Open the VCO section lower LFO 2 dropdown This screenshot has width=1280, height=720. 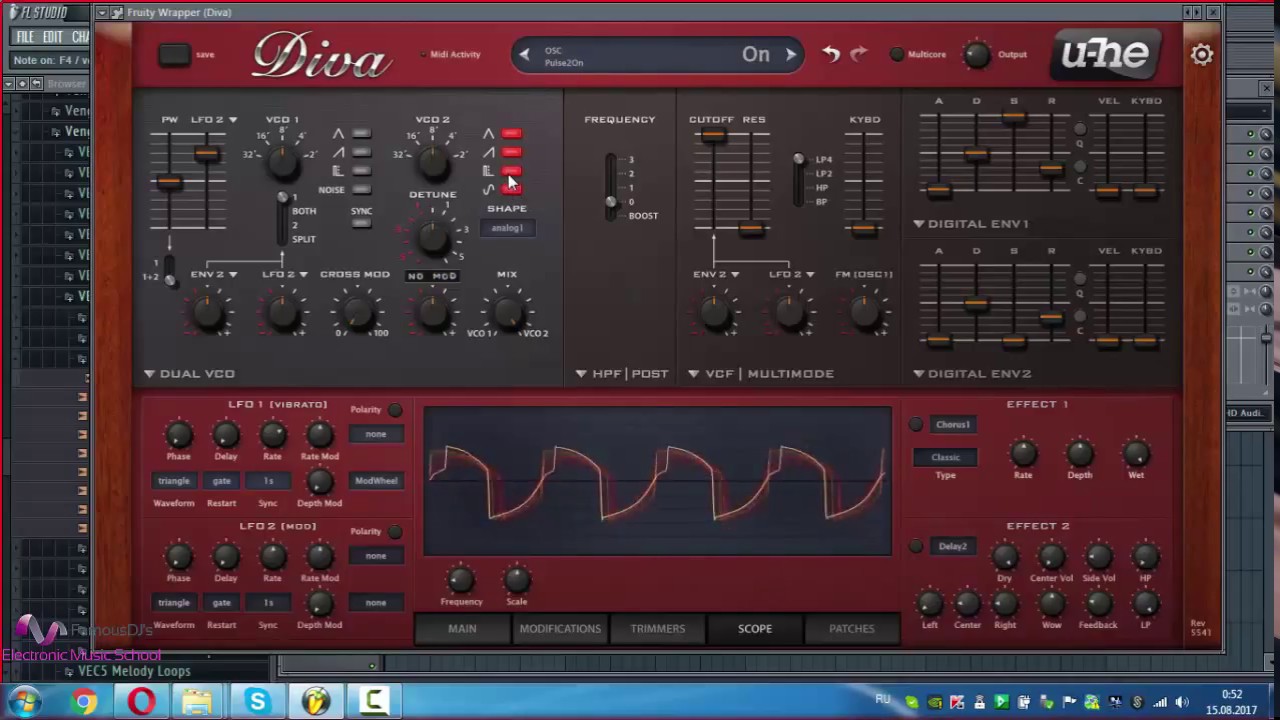click(285, 274)
